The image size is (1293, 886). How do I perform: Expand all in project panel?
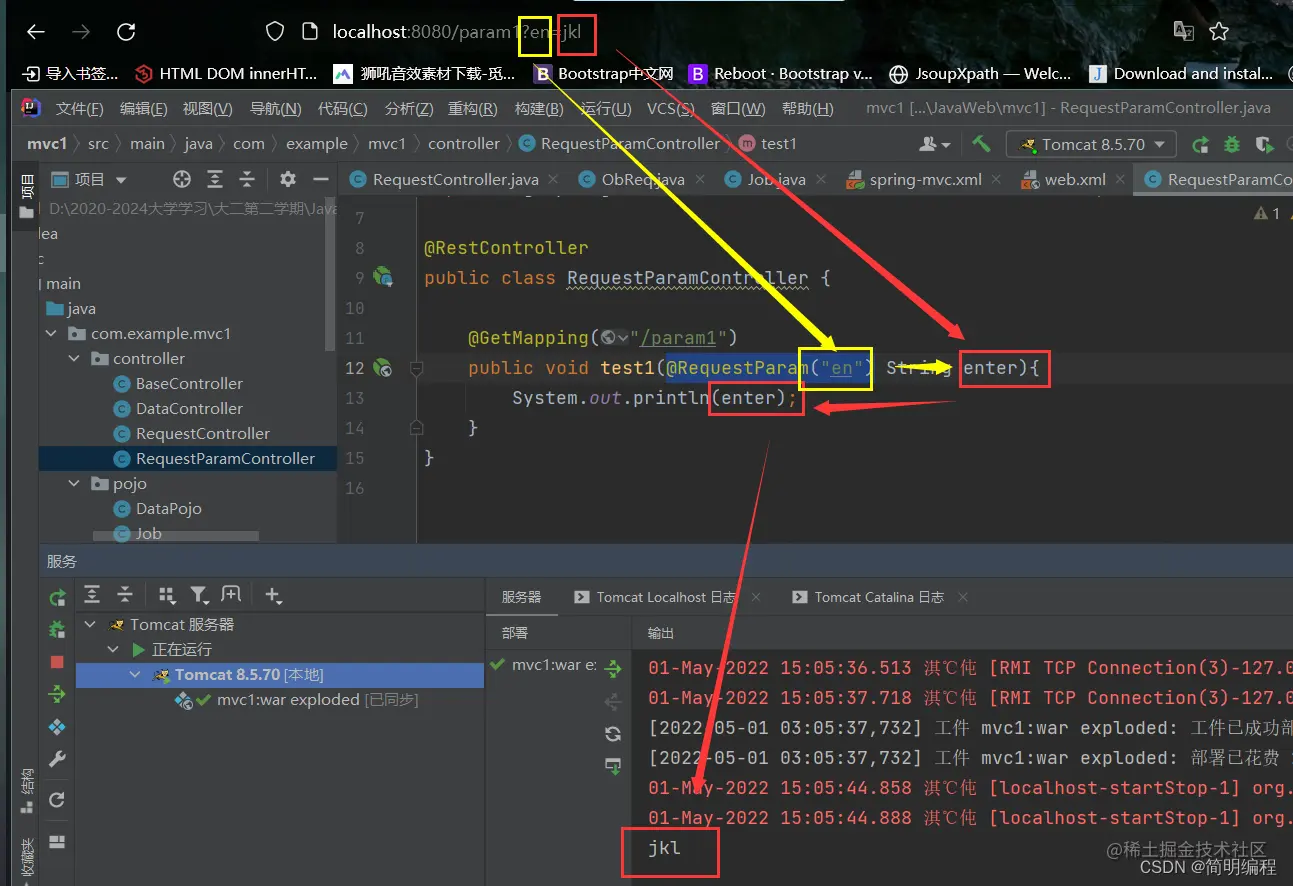tap(215, 180)
